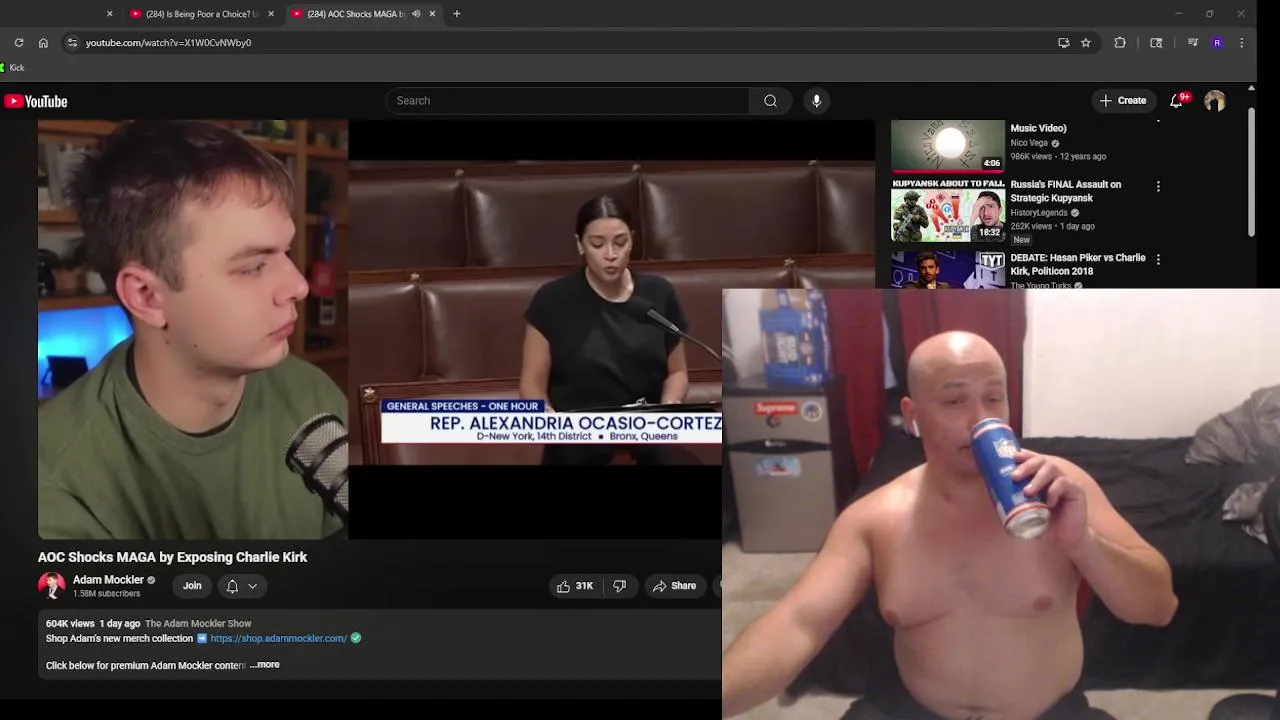Open the media control toolbar icon
The width and height of the screenshot is (1280, 720).
pos(1192,43)
